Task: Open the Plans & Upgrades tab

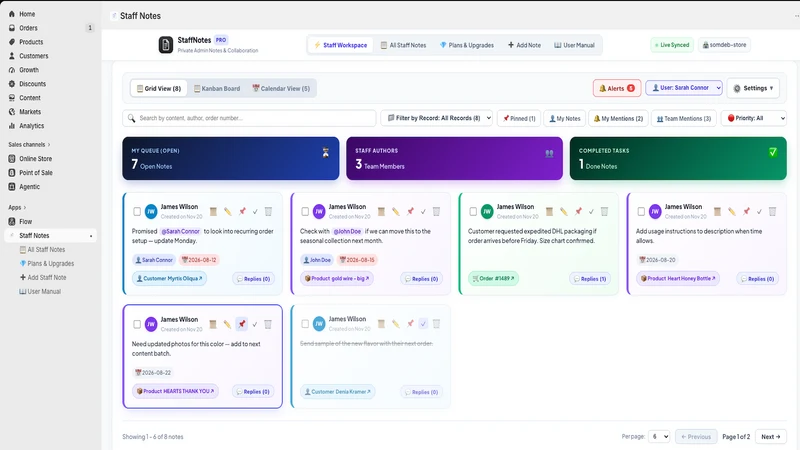Action: 467,45
